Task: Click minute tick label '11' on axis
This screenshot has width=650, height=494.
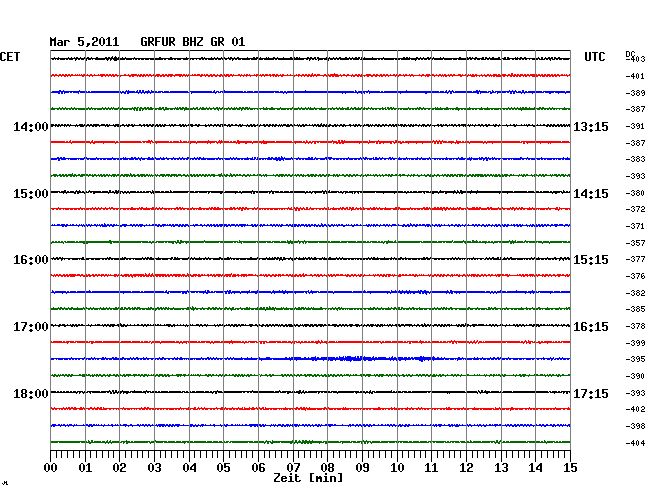Action: pyautogui.click(x=431, y=467)
